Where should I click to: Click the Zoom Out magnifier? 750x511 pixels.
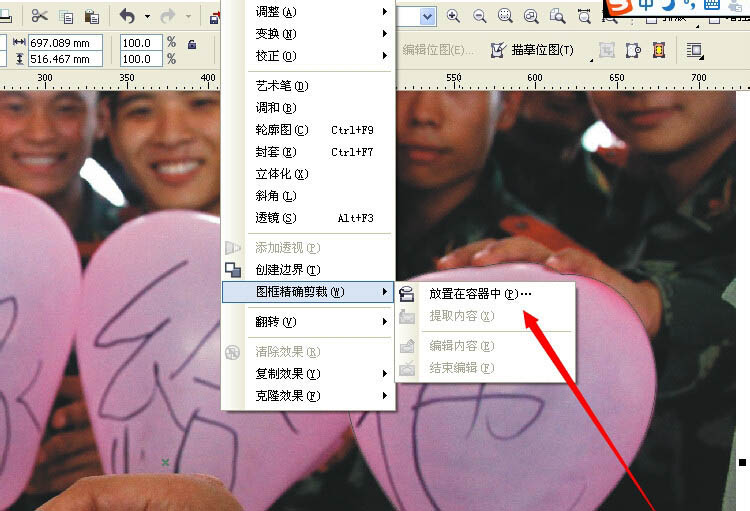click(479, 16)
